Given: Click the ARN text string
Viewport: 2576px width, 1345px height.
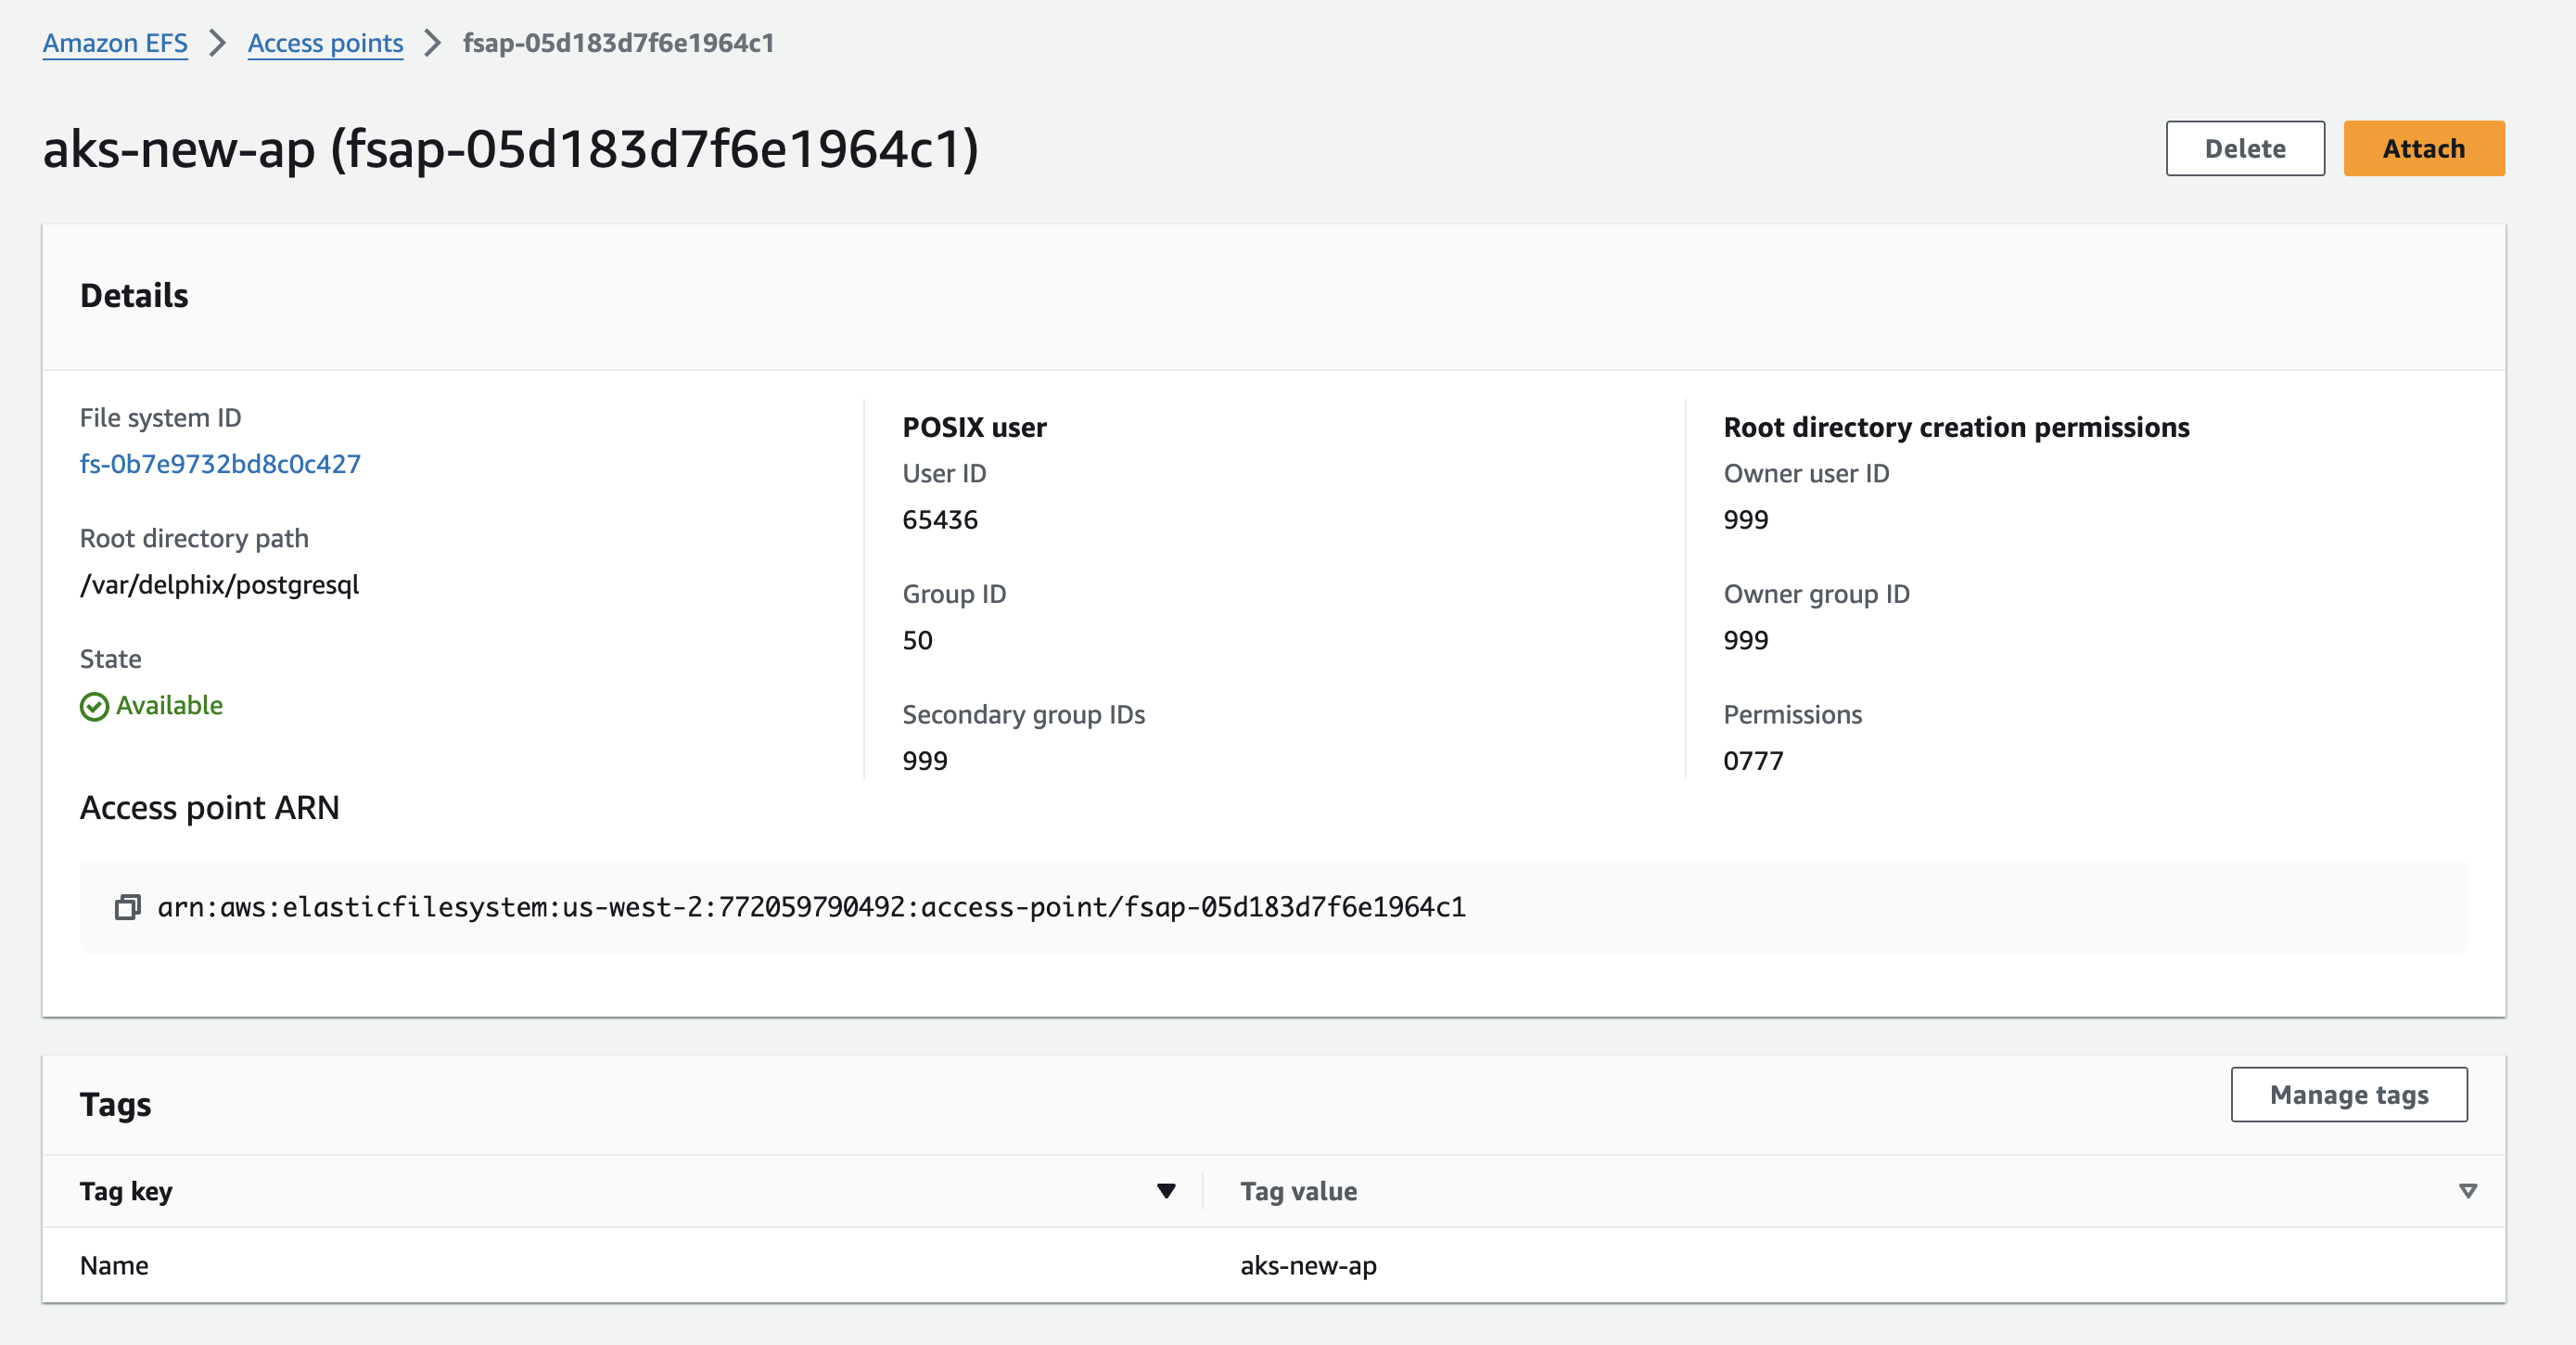Looking at the screenshot, I should click(x=811, y=907).
